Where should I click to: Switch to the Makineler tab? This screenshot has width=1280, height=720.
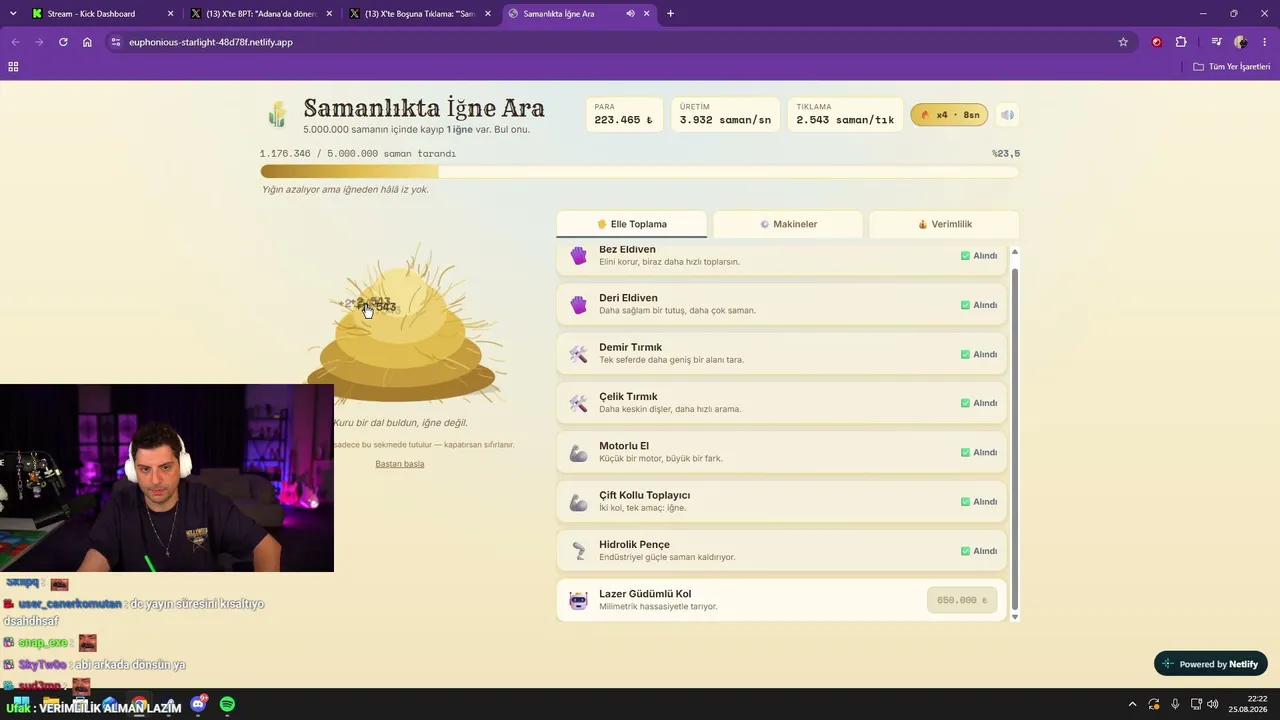point(788,224)
